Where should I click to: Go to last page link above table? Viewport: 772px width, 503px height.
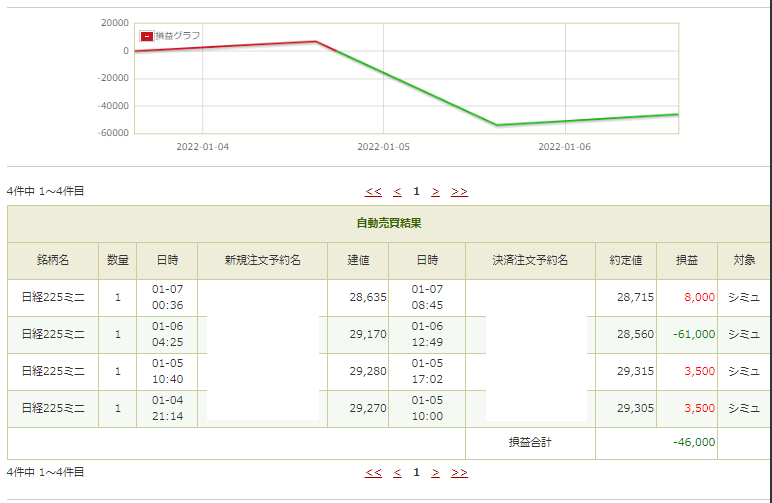[459, 191]
